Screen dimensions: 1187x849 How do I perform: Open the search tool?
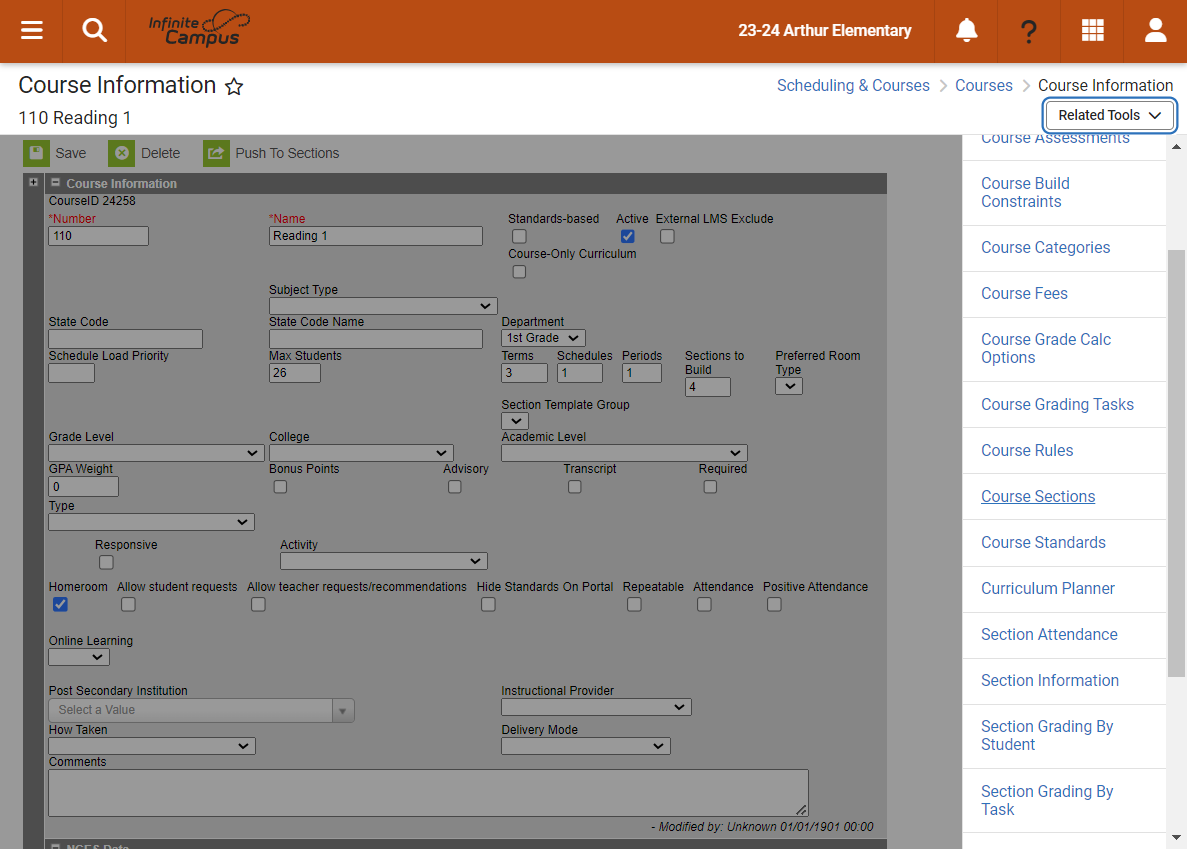(94, 31)
